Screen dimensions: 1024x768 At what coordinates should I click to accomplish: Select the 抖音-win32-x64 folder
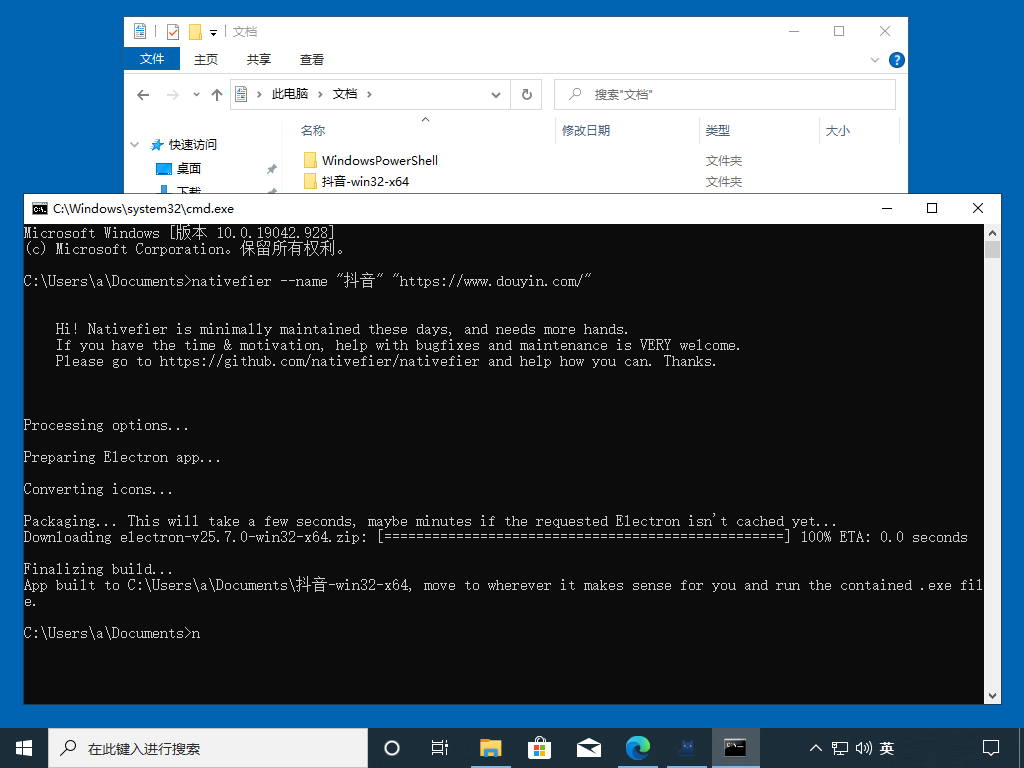365,182
